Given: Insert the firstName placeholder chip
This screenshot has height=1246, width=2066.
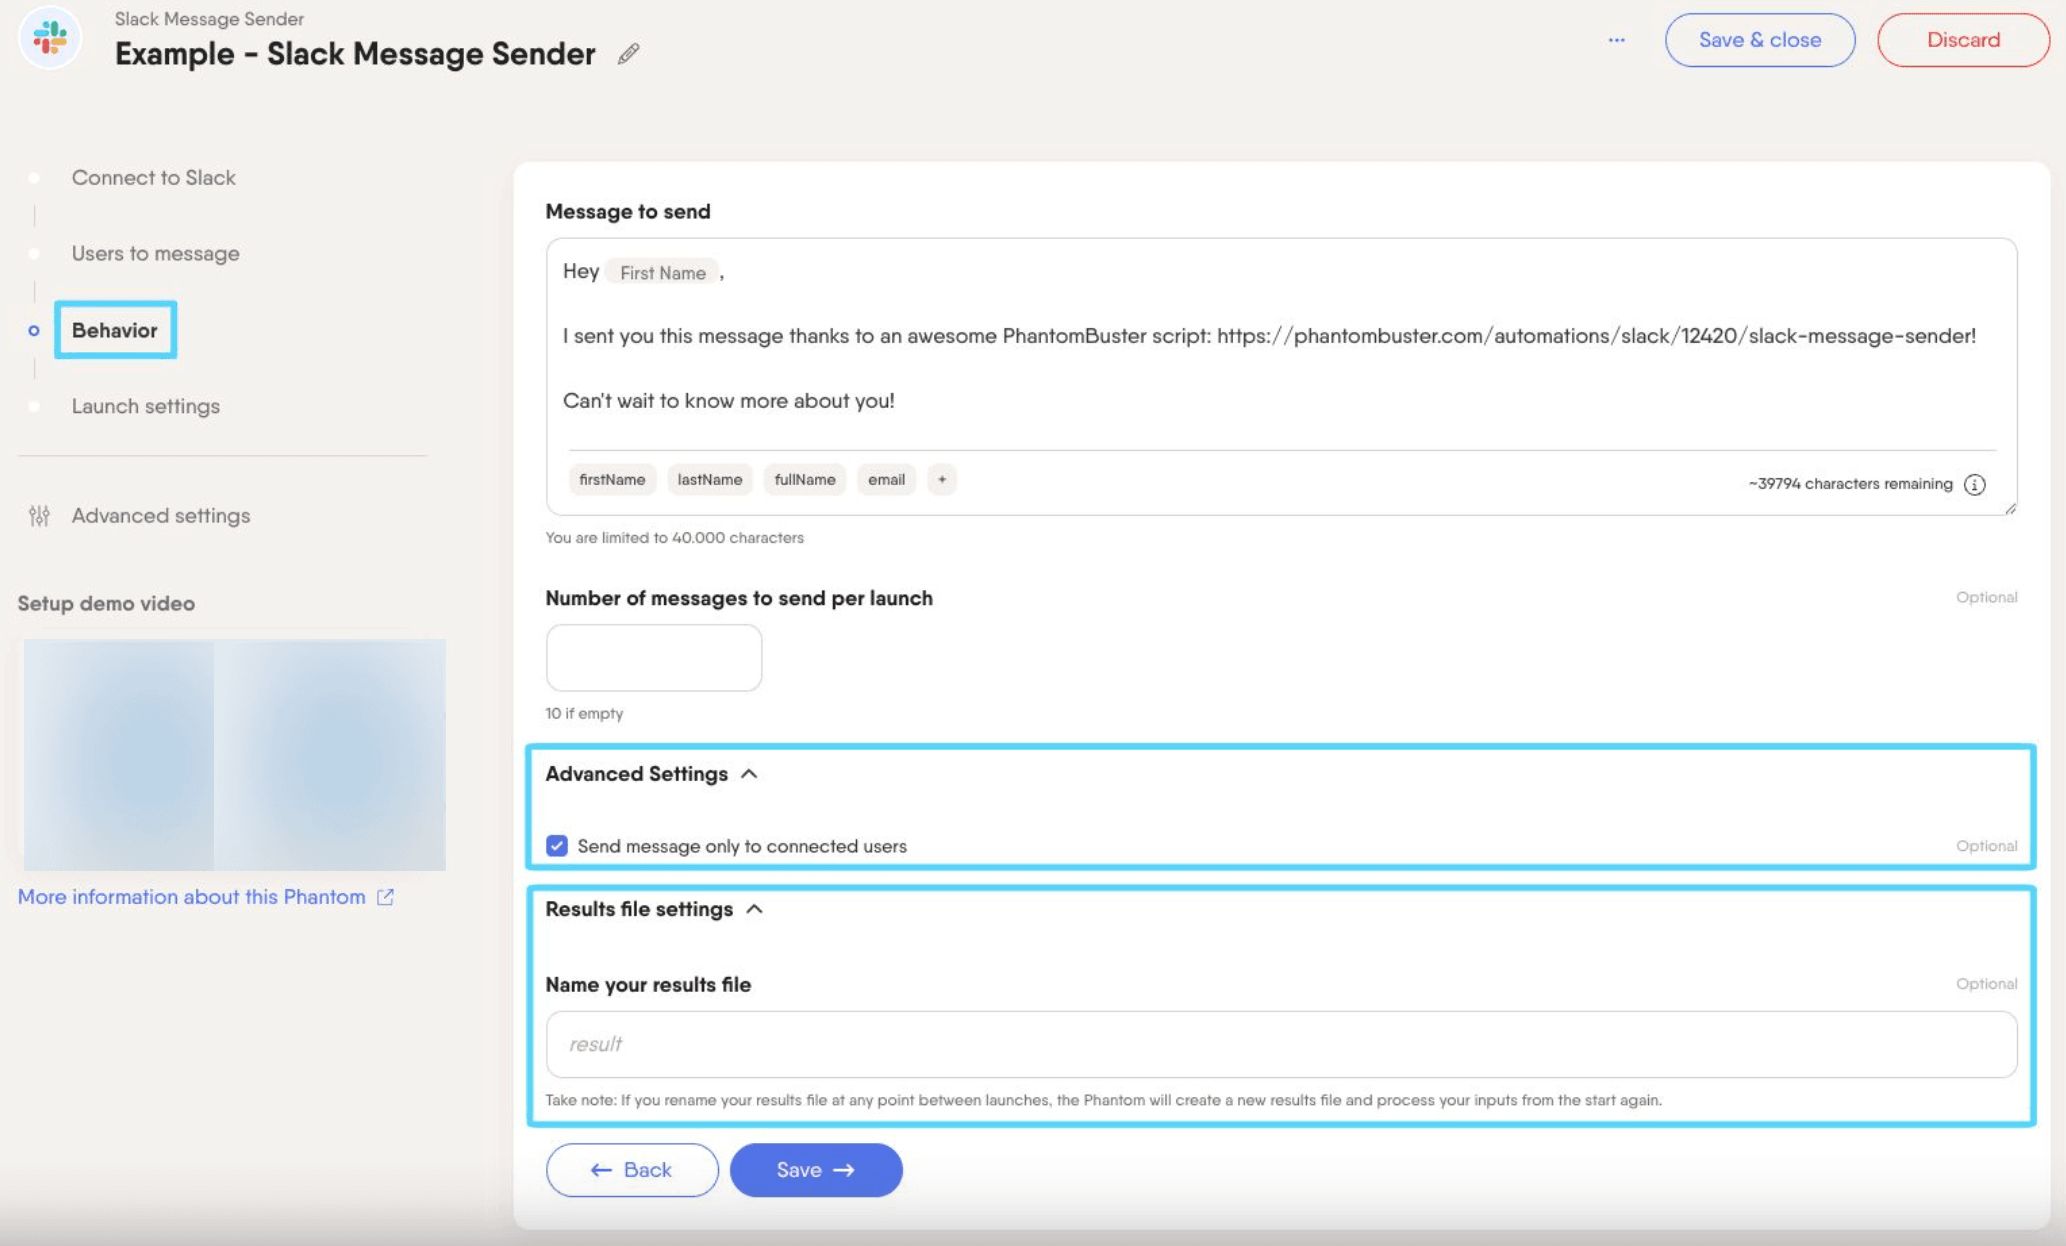Looking at the screenshot, I should 612,480.
